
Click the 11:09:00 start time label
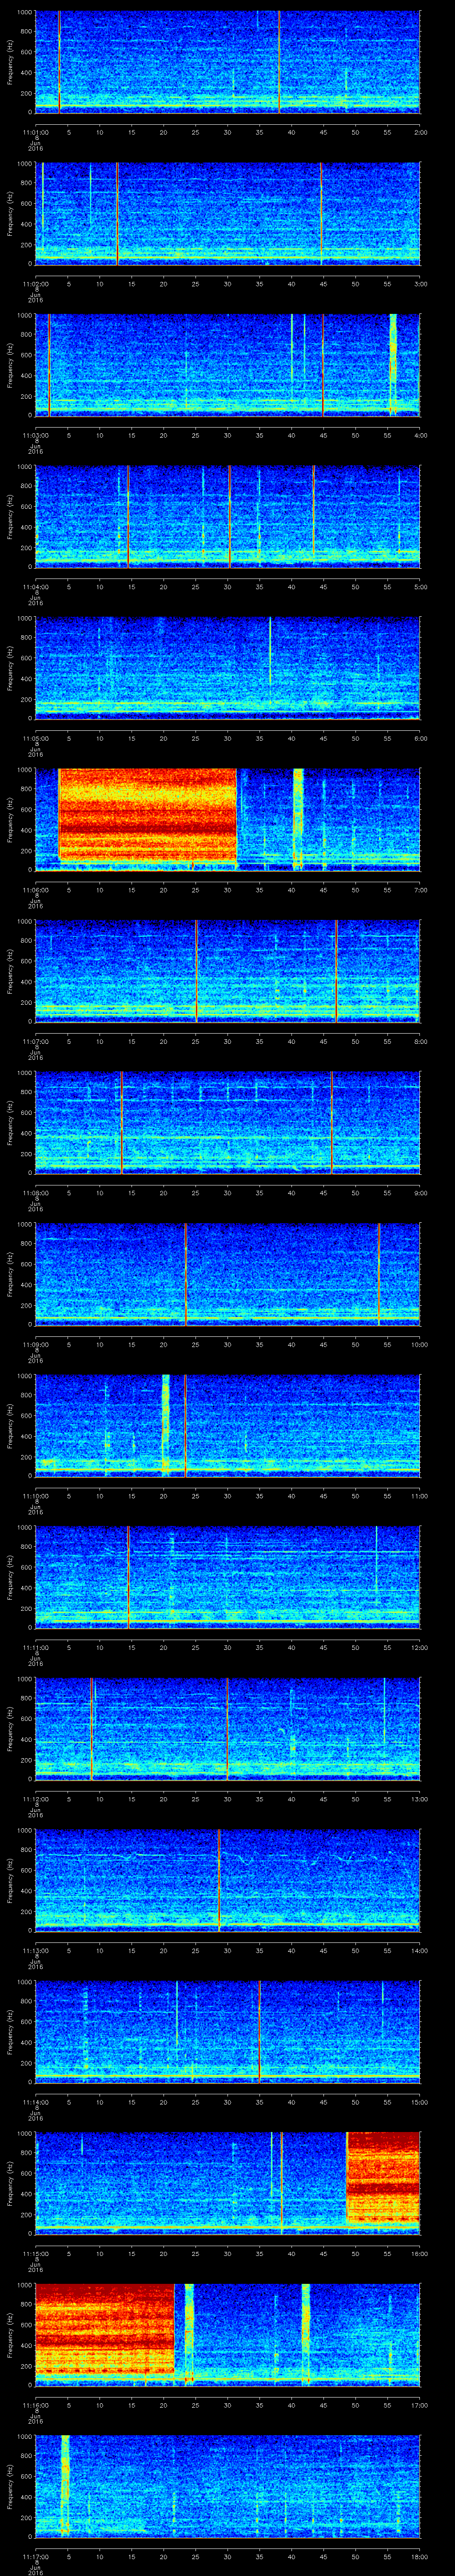pyautogui.click(x=35, y=1344)
